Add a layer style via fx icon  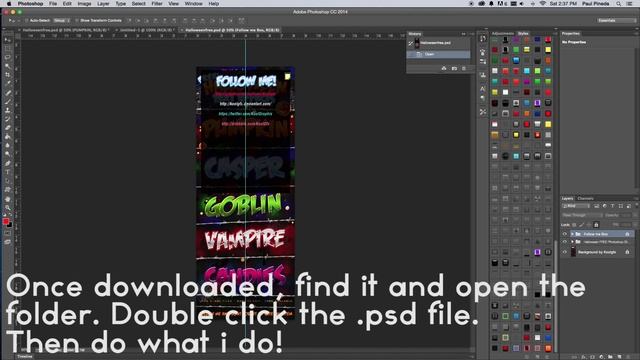[584, 357]
